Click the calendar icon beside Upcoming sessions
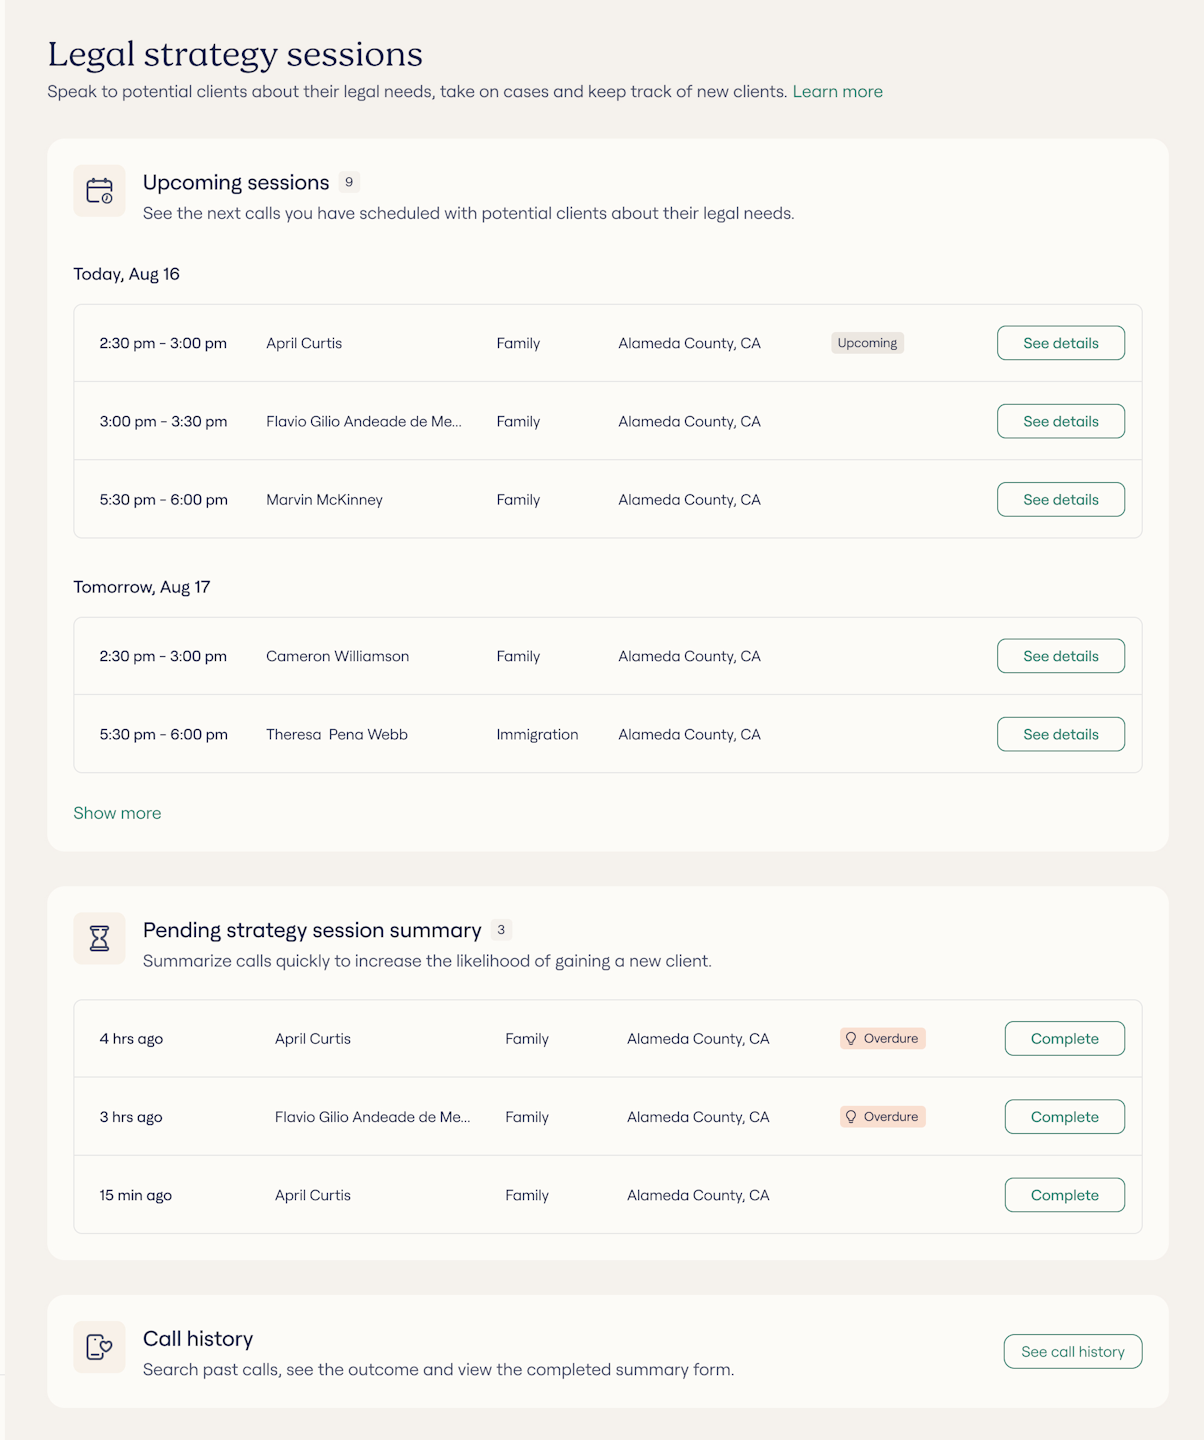The width and height of the screenshot is (1204, 1440). click(x=99, y=191)
